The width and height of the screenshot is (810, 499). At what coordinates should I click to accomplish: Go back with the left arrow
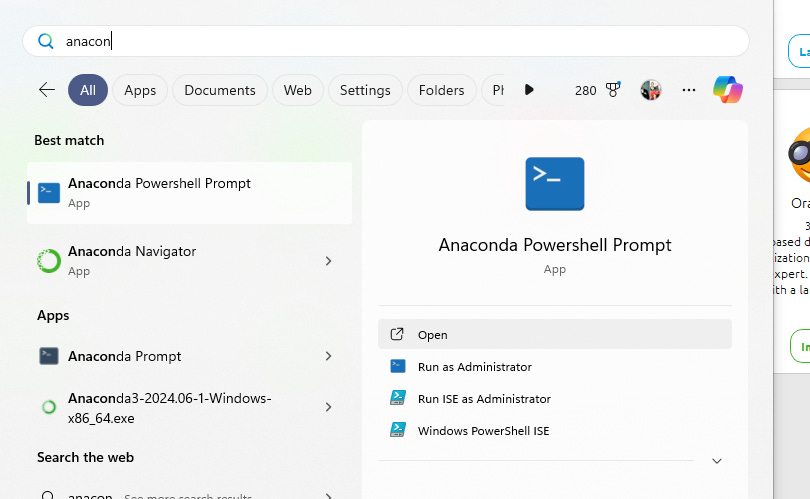click(46, 90)
